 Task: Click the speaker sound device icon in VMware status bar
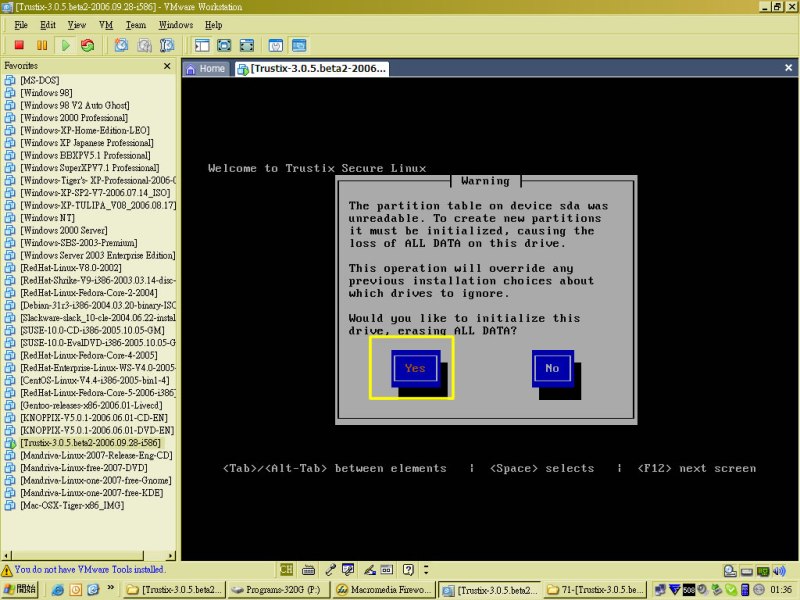(x=779, y=571)
